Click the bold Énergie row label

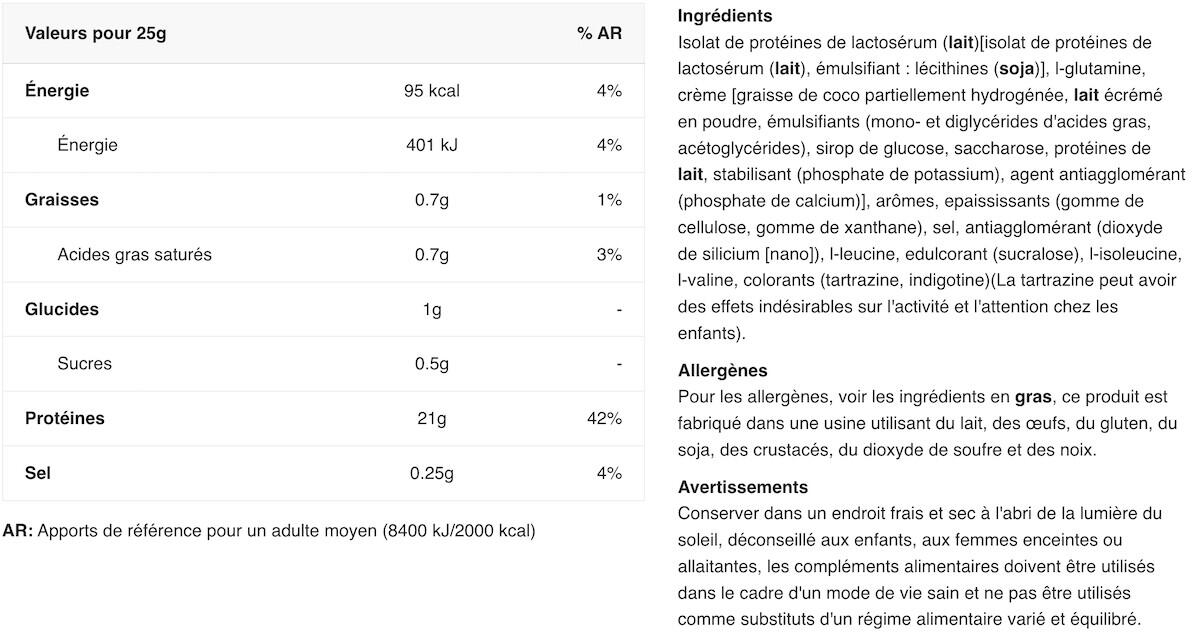point(57,91)
